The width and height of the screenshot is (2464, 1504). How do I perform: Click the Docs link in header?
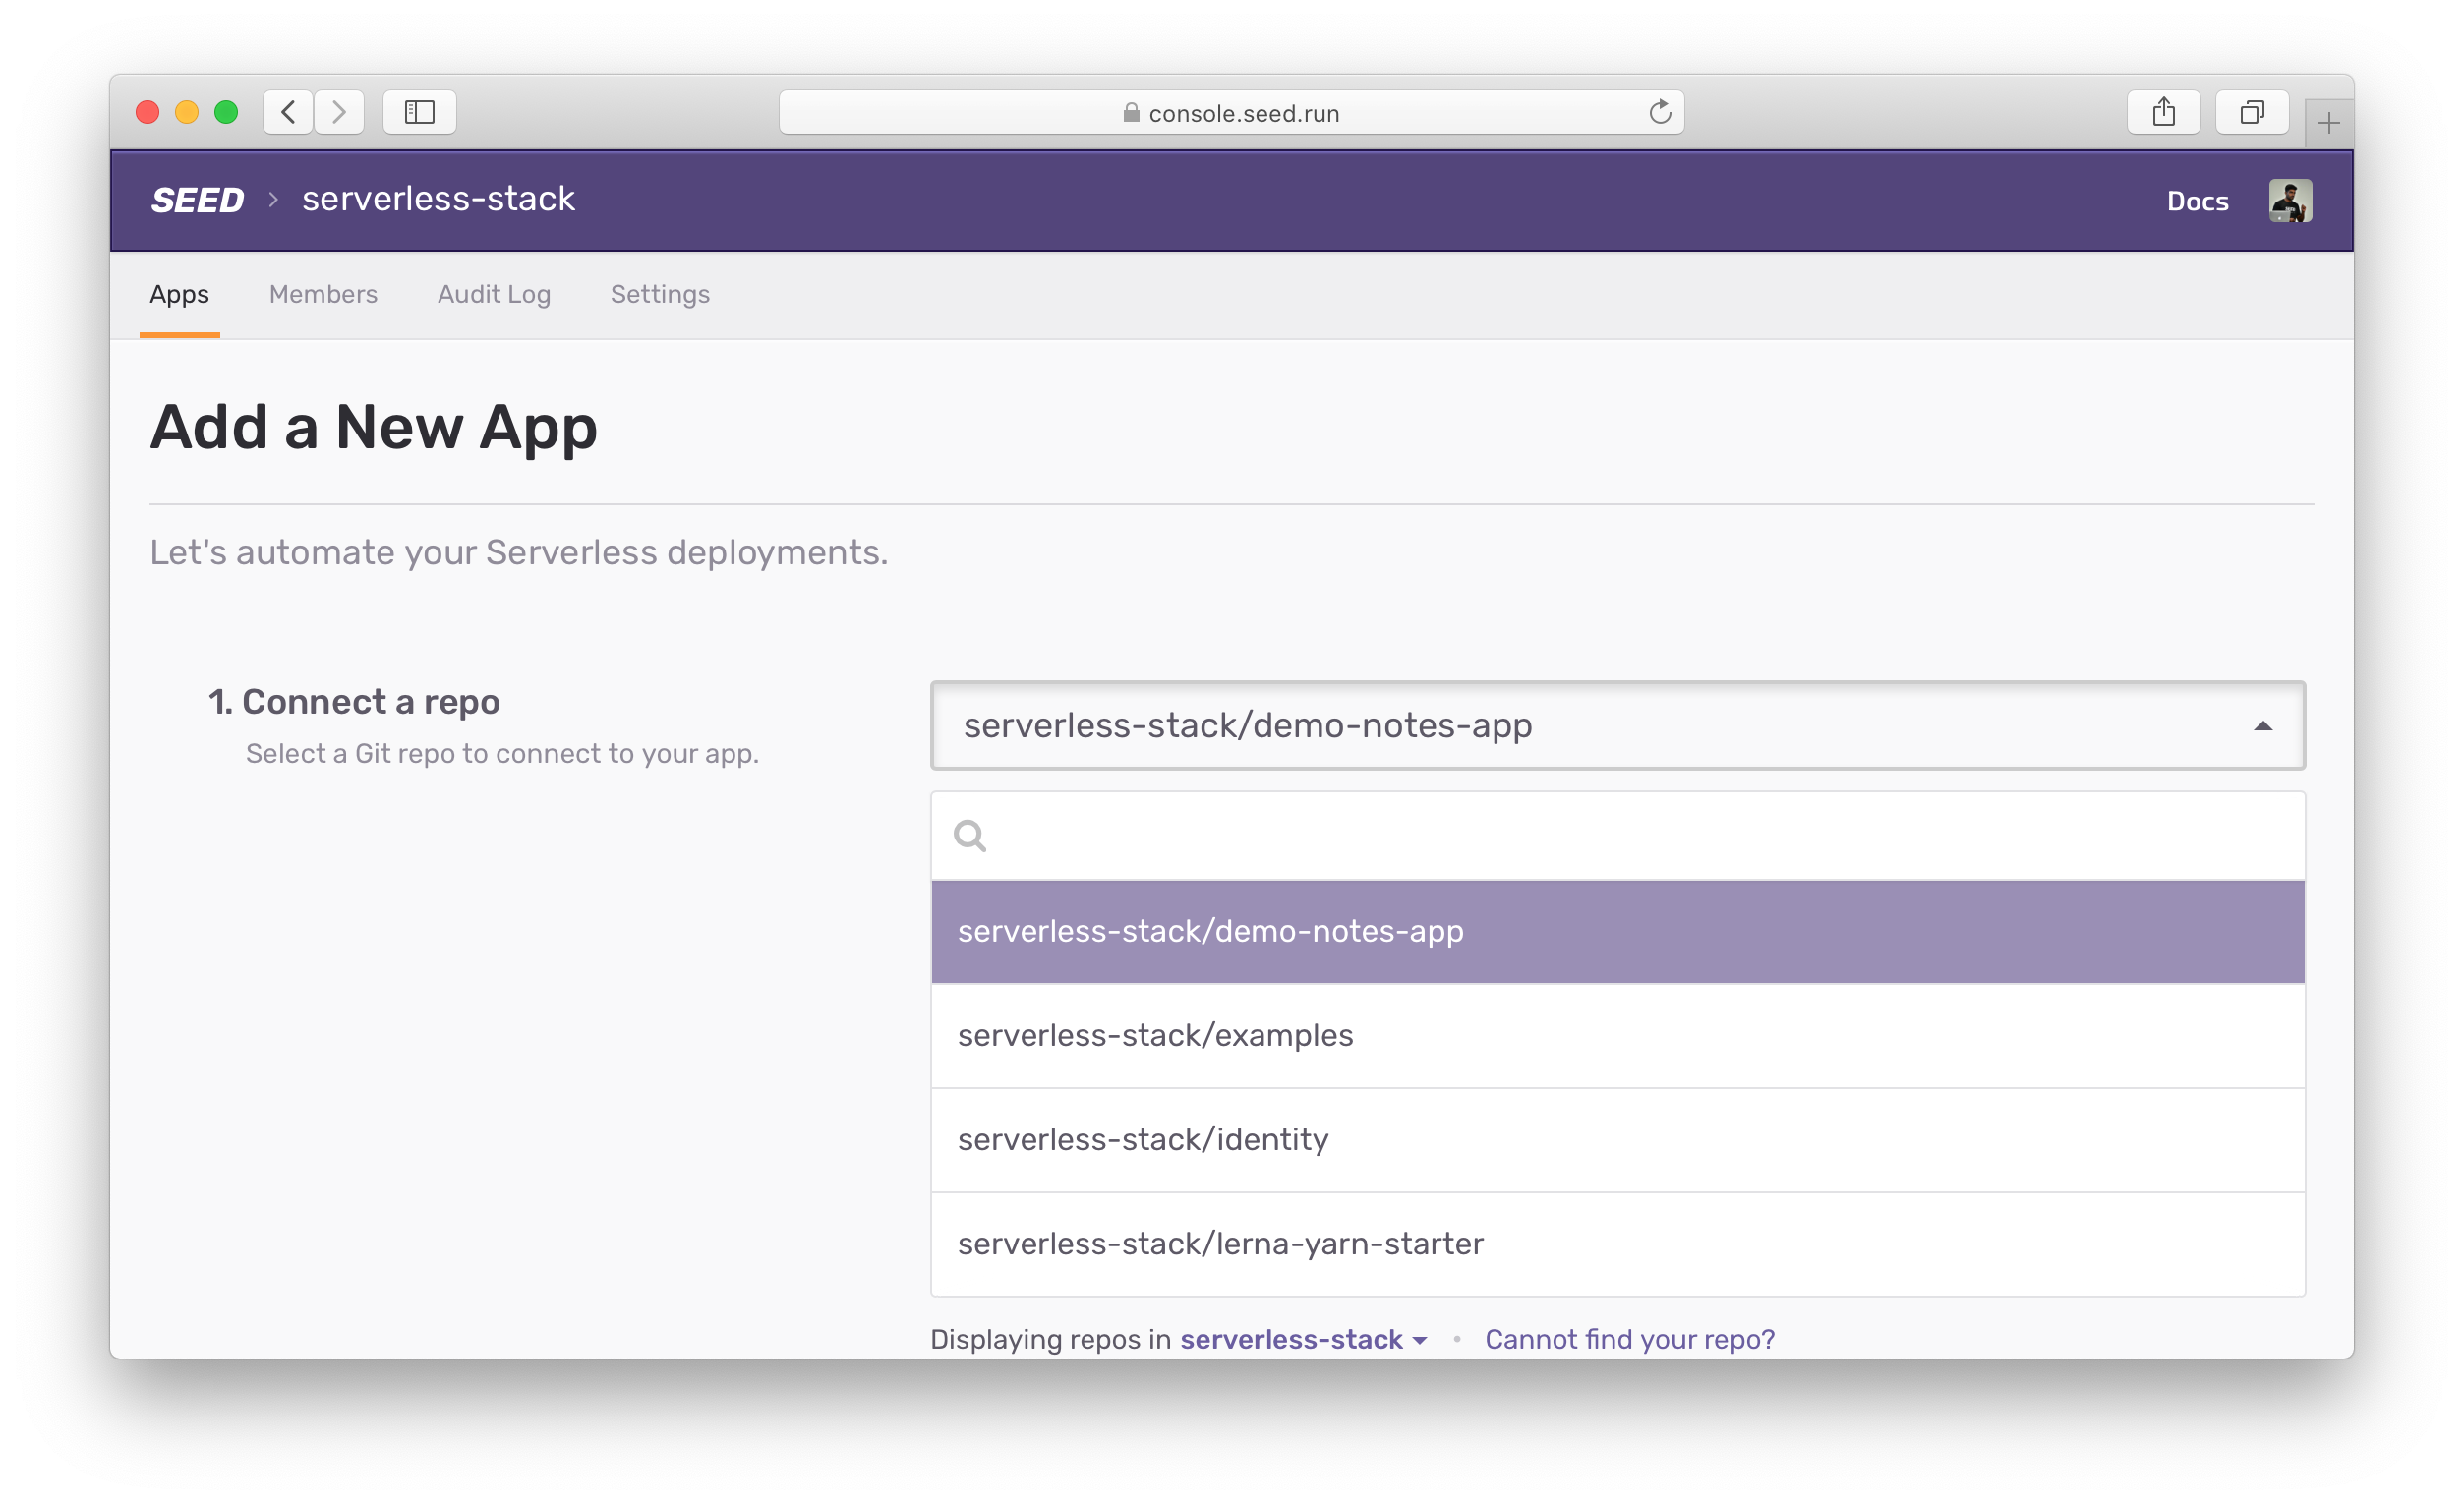click(2197, 201)
